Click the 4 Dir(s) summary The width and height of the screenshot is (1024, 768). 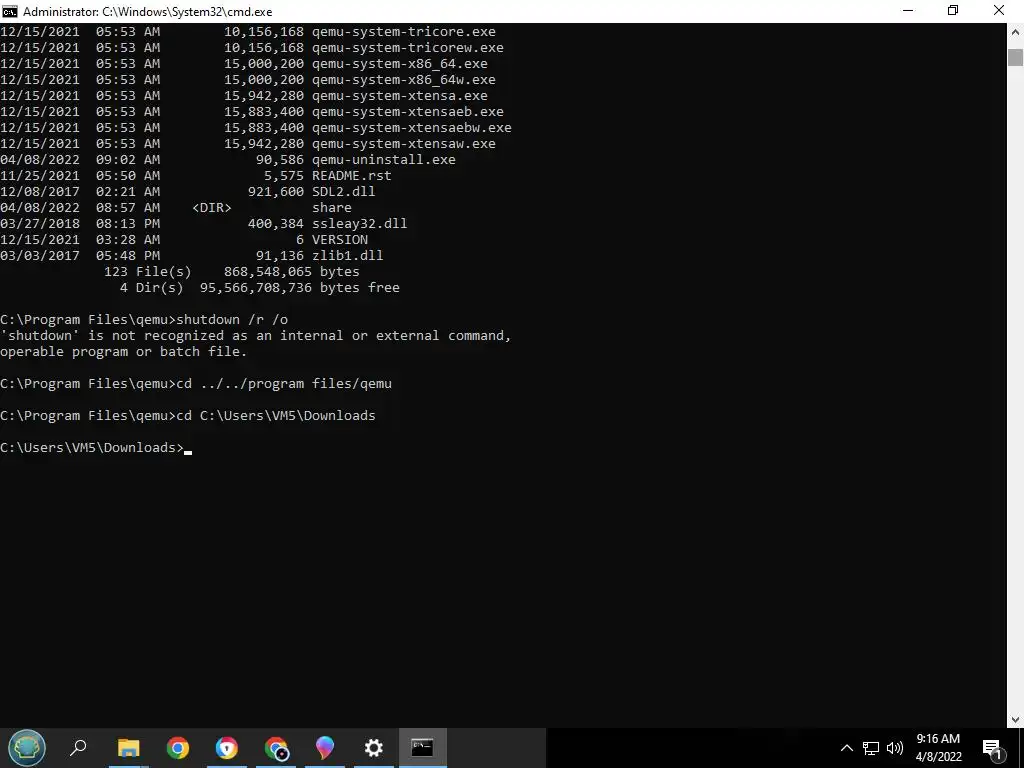(152, 287)
